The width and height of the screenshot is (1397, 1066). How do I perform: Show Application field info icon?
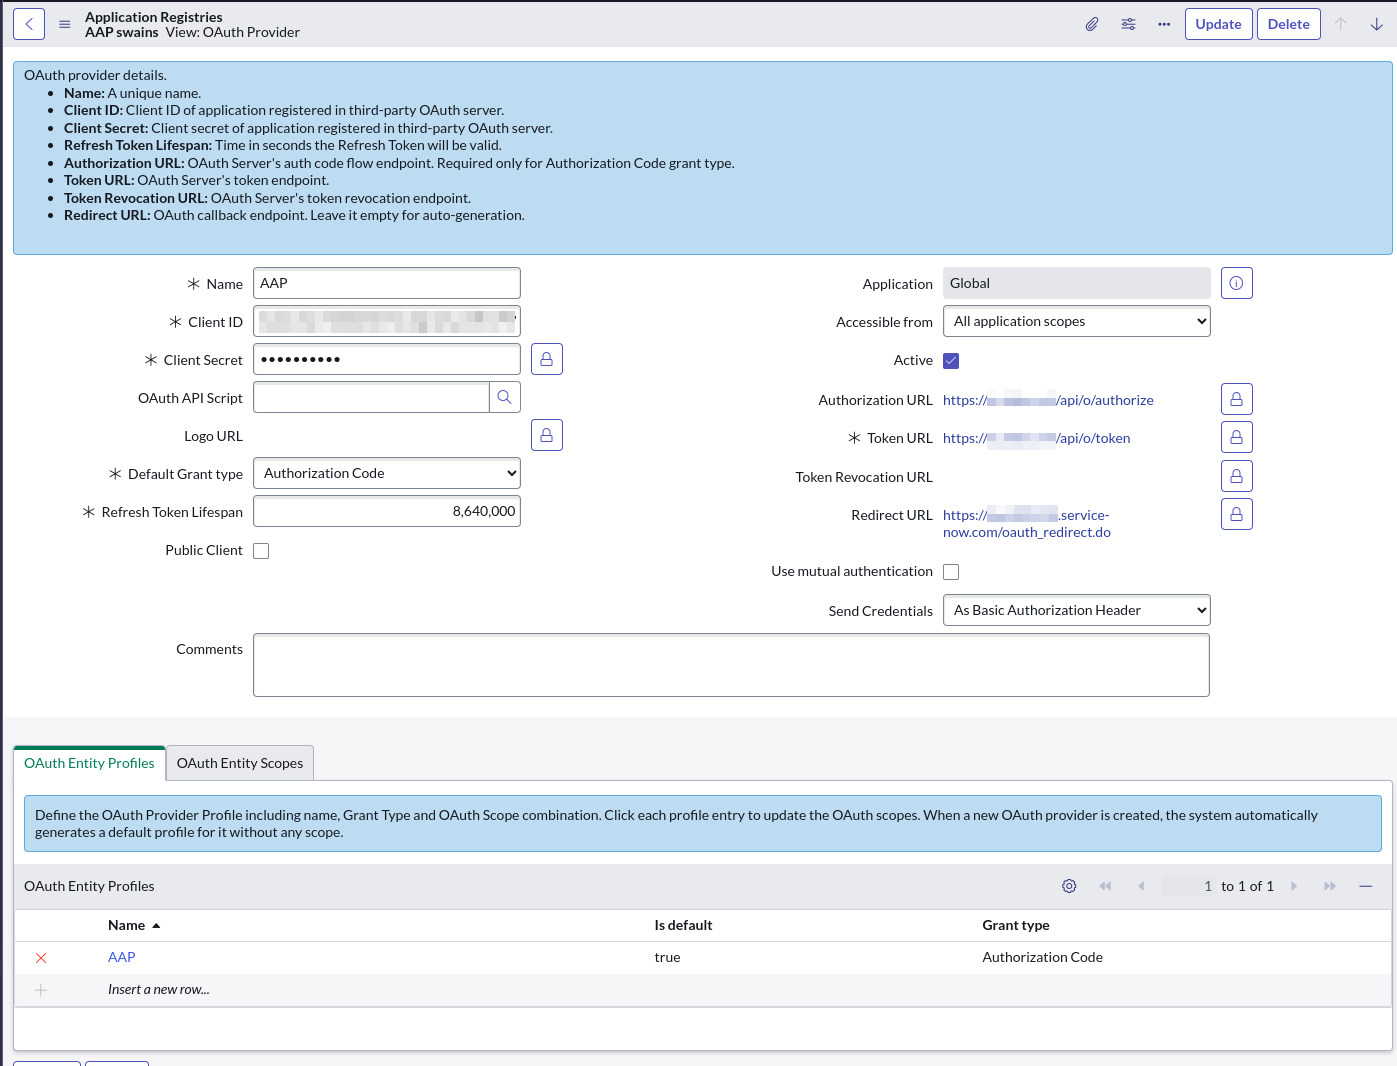[1237, 283]
